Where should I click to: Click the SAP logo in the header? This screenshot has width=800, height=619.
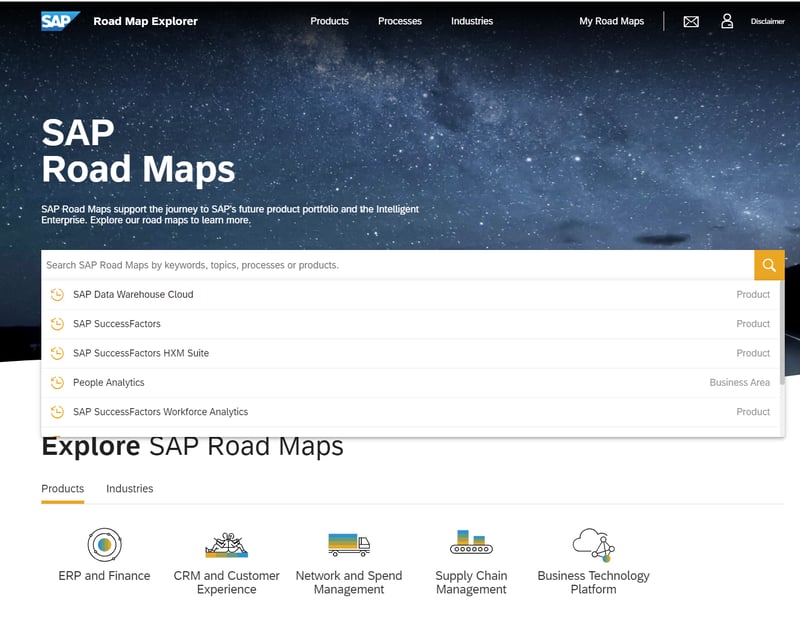pyautogui.click(x=60, y=21)
